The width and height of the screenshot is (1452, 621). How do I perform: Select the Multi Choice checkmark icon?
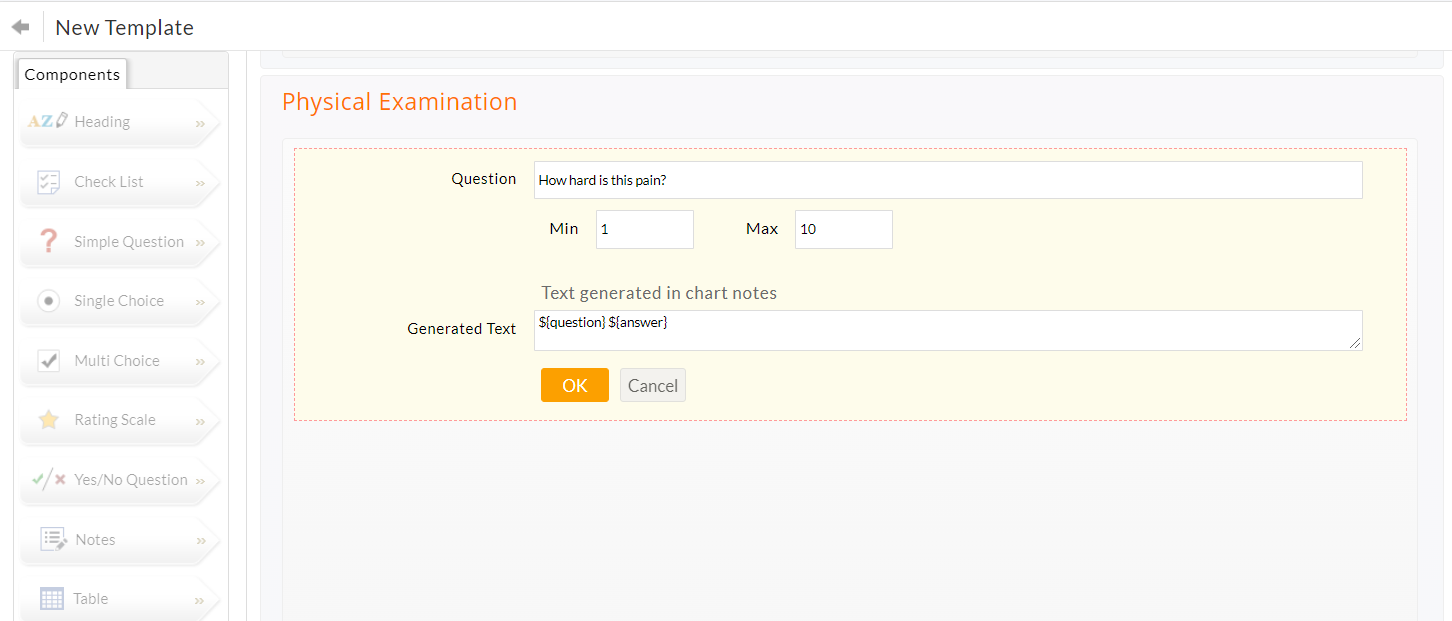(48, 360)
